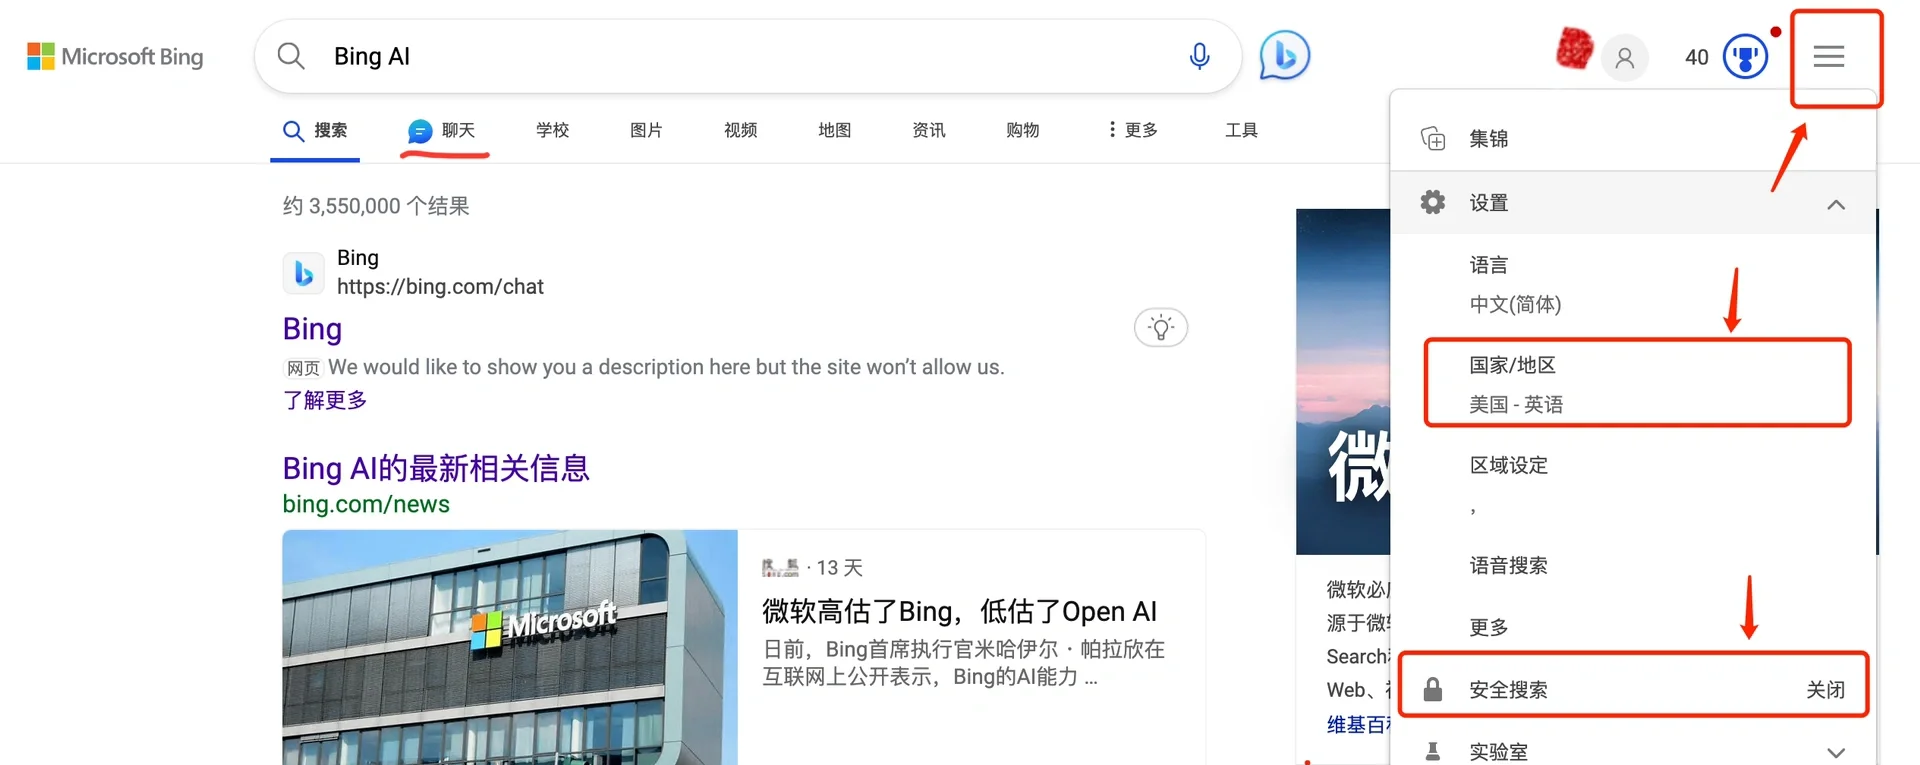1920x765 pixels.
Task: Open the Bing result title link
Action: click(312, 329)
